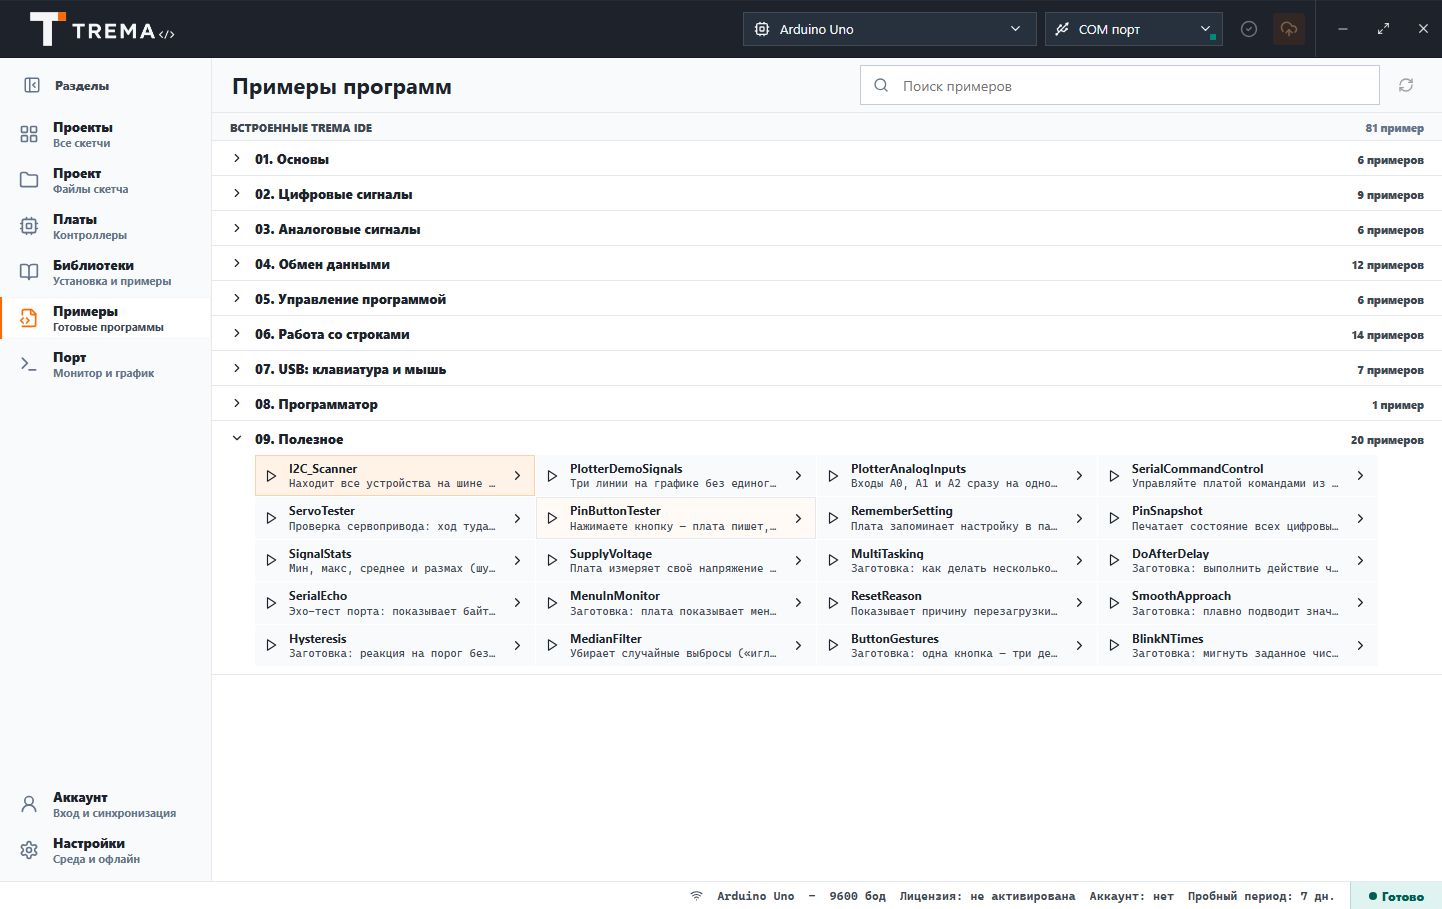Click the TREMA logo
This screenshot has height=909, width=1442.
102,29
